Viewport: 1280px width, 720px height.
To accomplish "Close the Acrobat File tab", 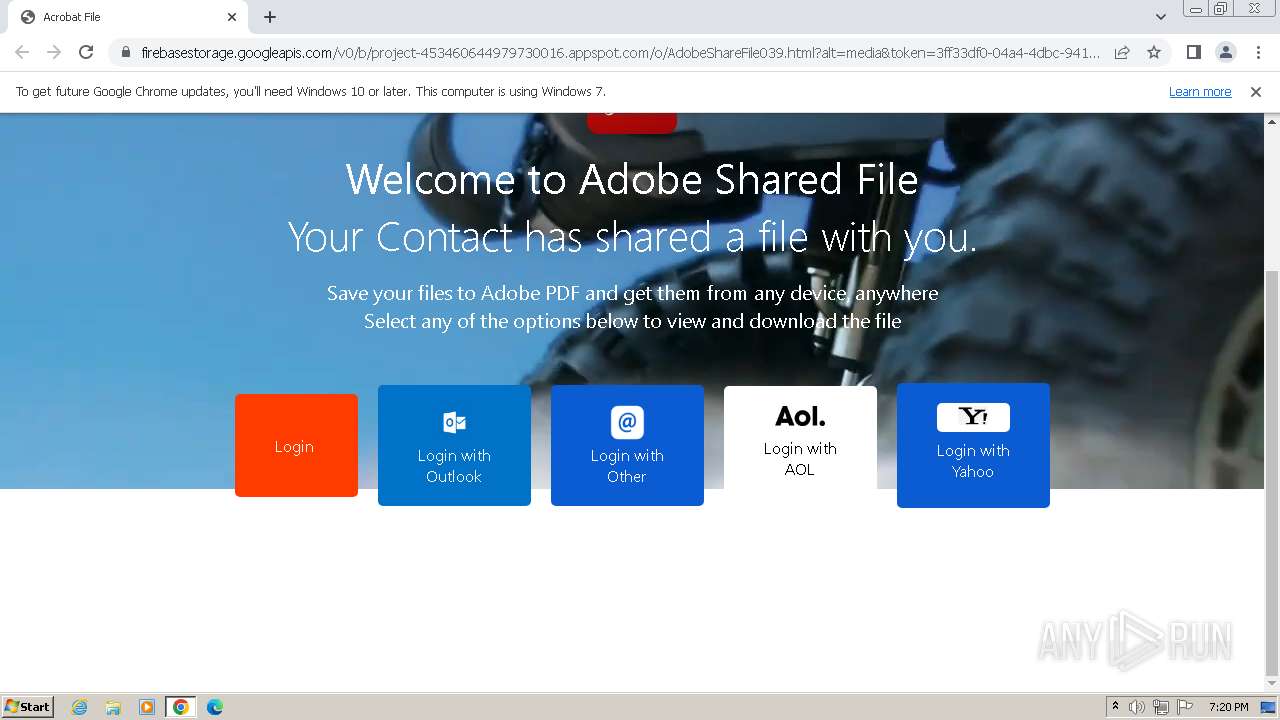I will 232,17.
